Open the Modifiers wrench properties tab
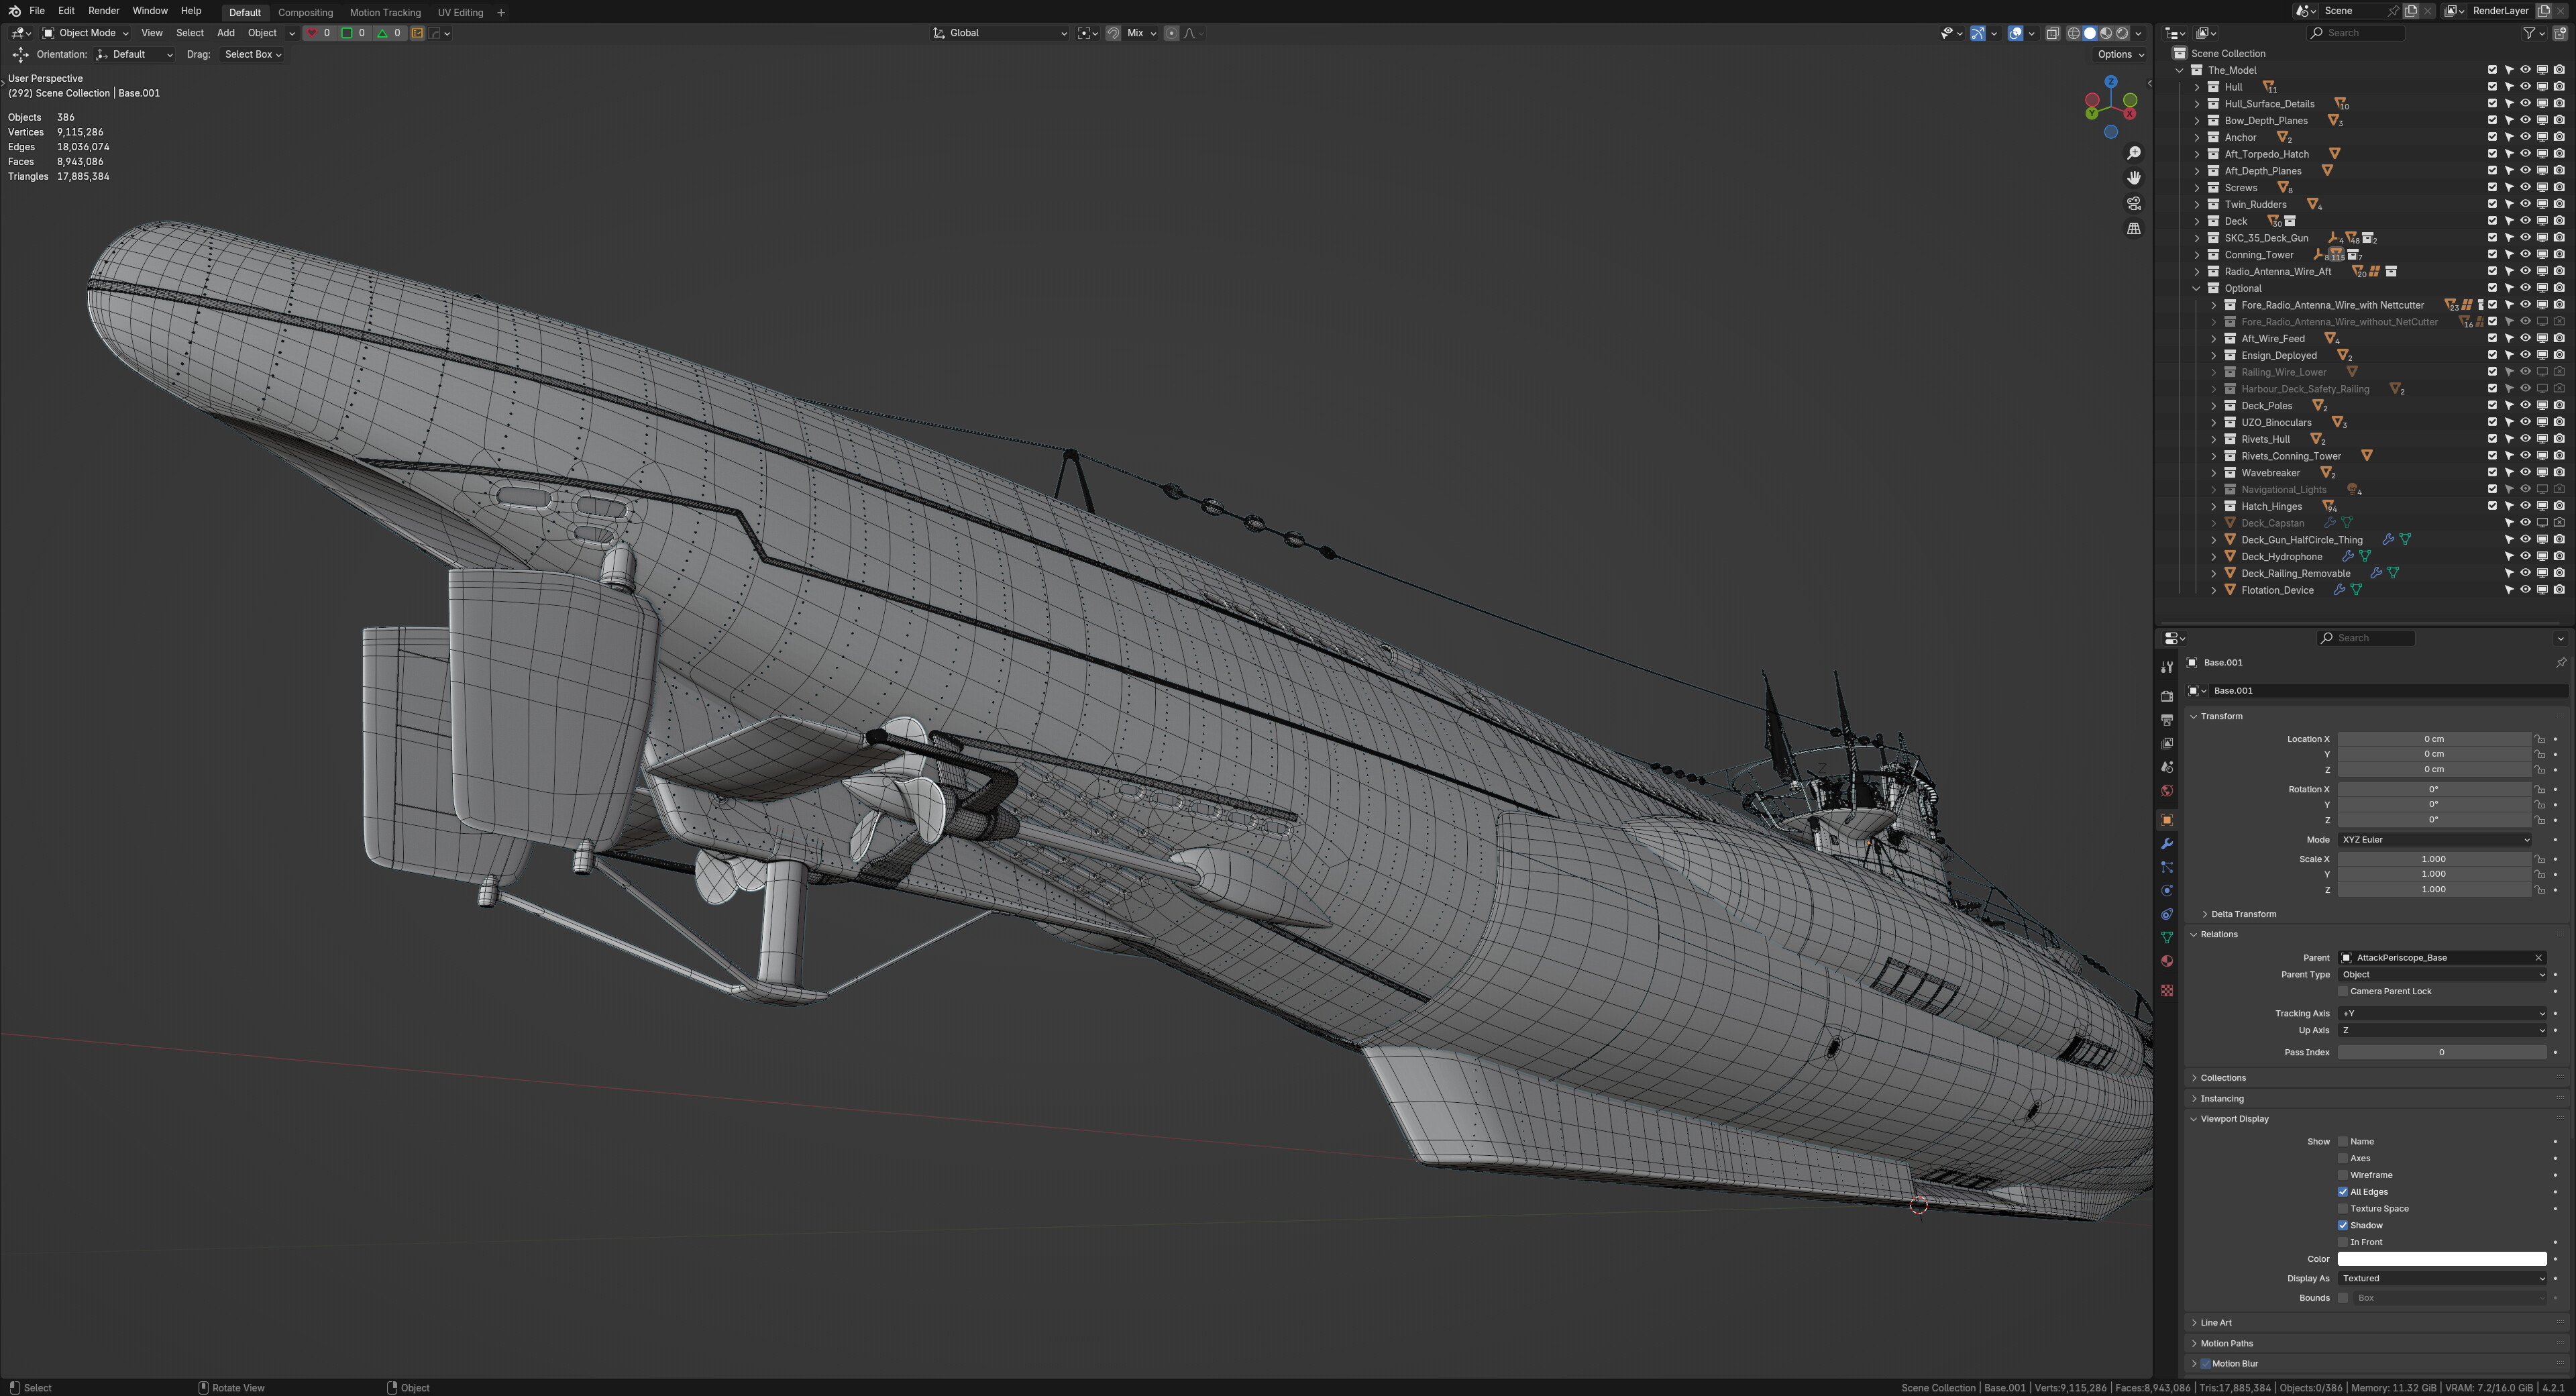 [2167, 844]
